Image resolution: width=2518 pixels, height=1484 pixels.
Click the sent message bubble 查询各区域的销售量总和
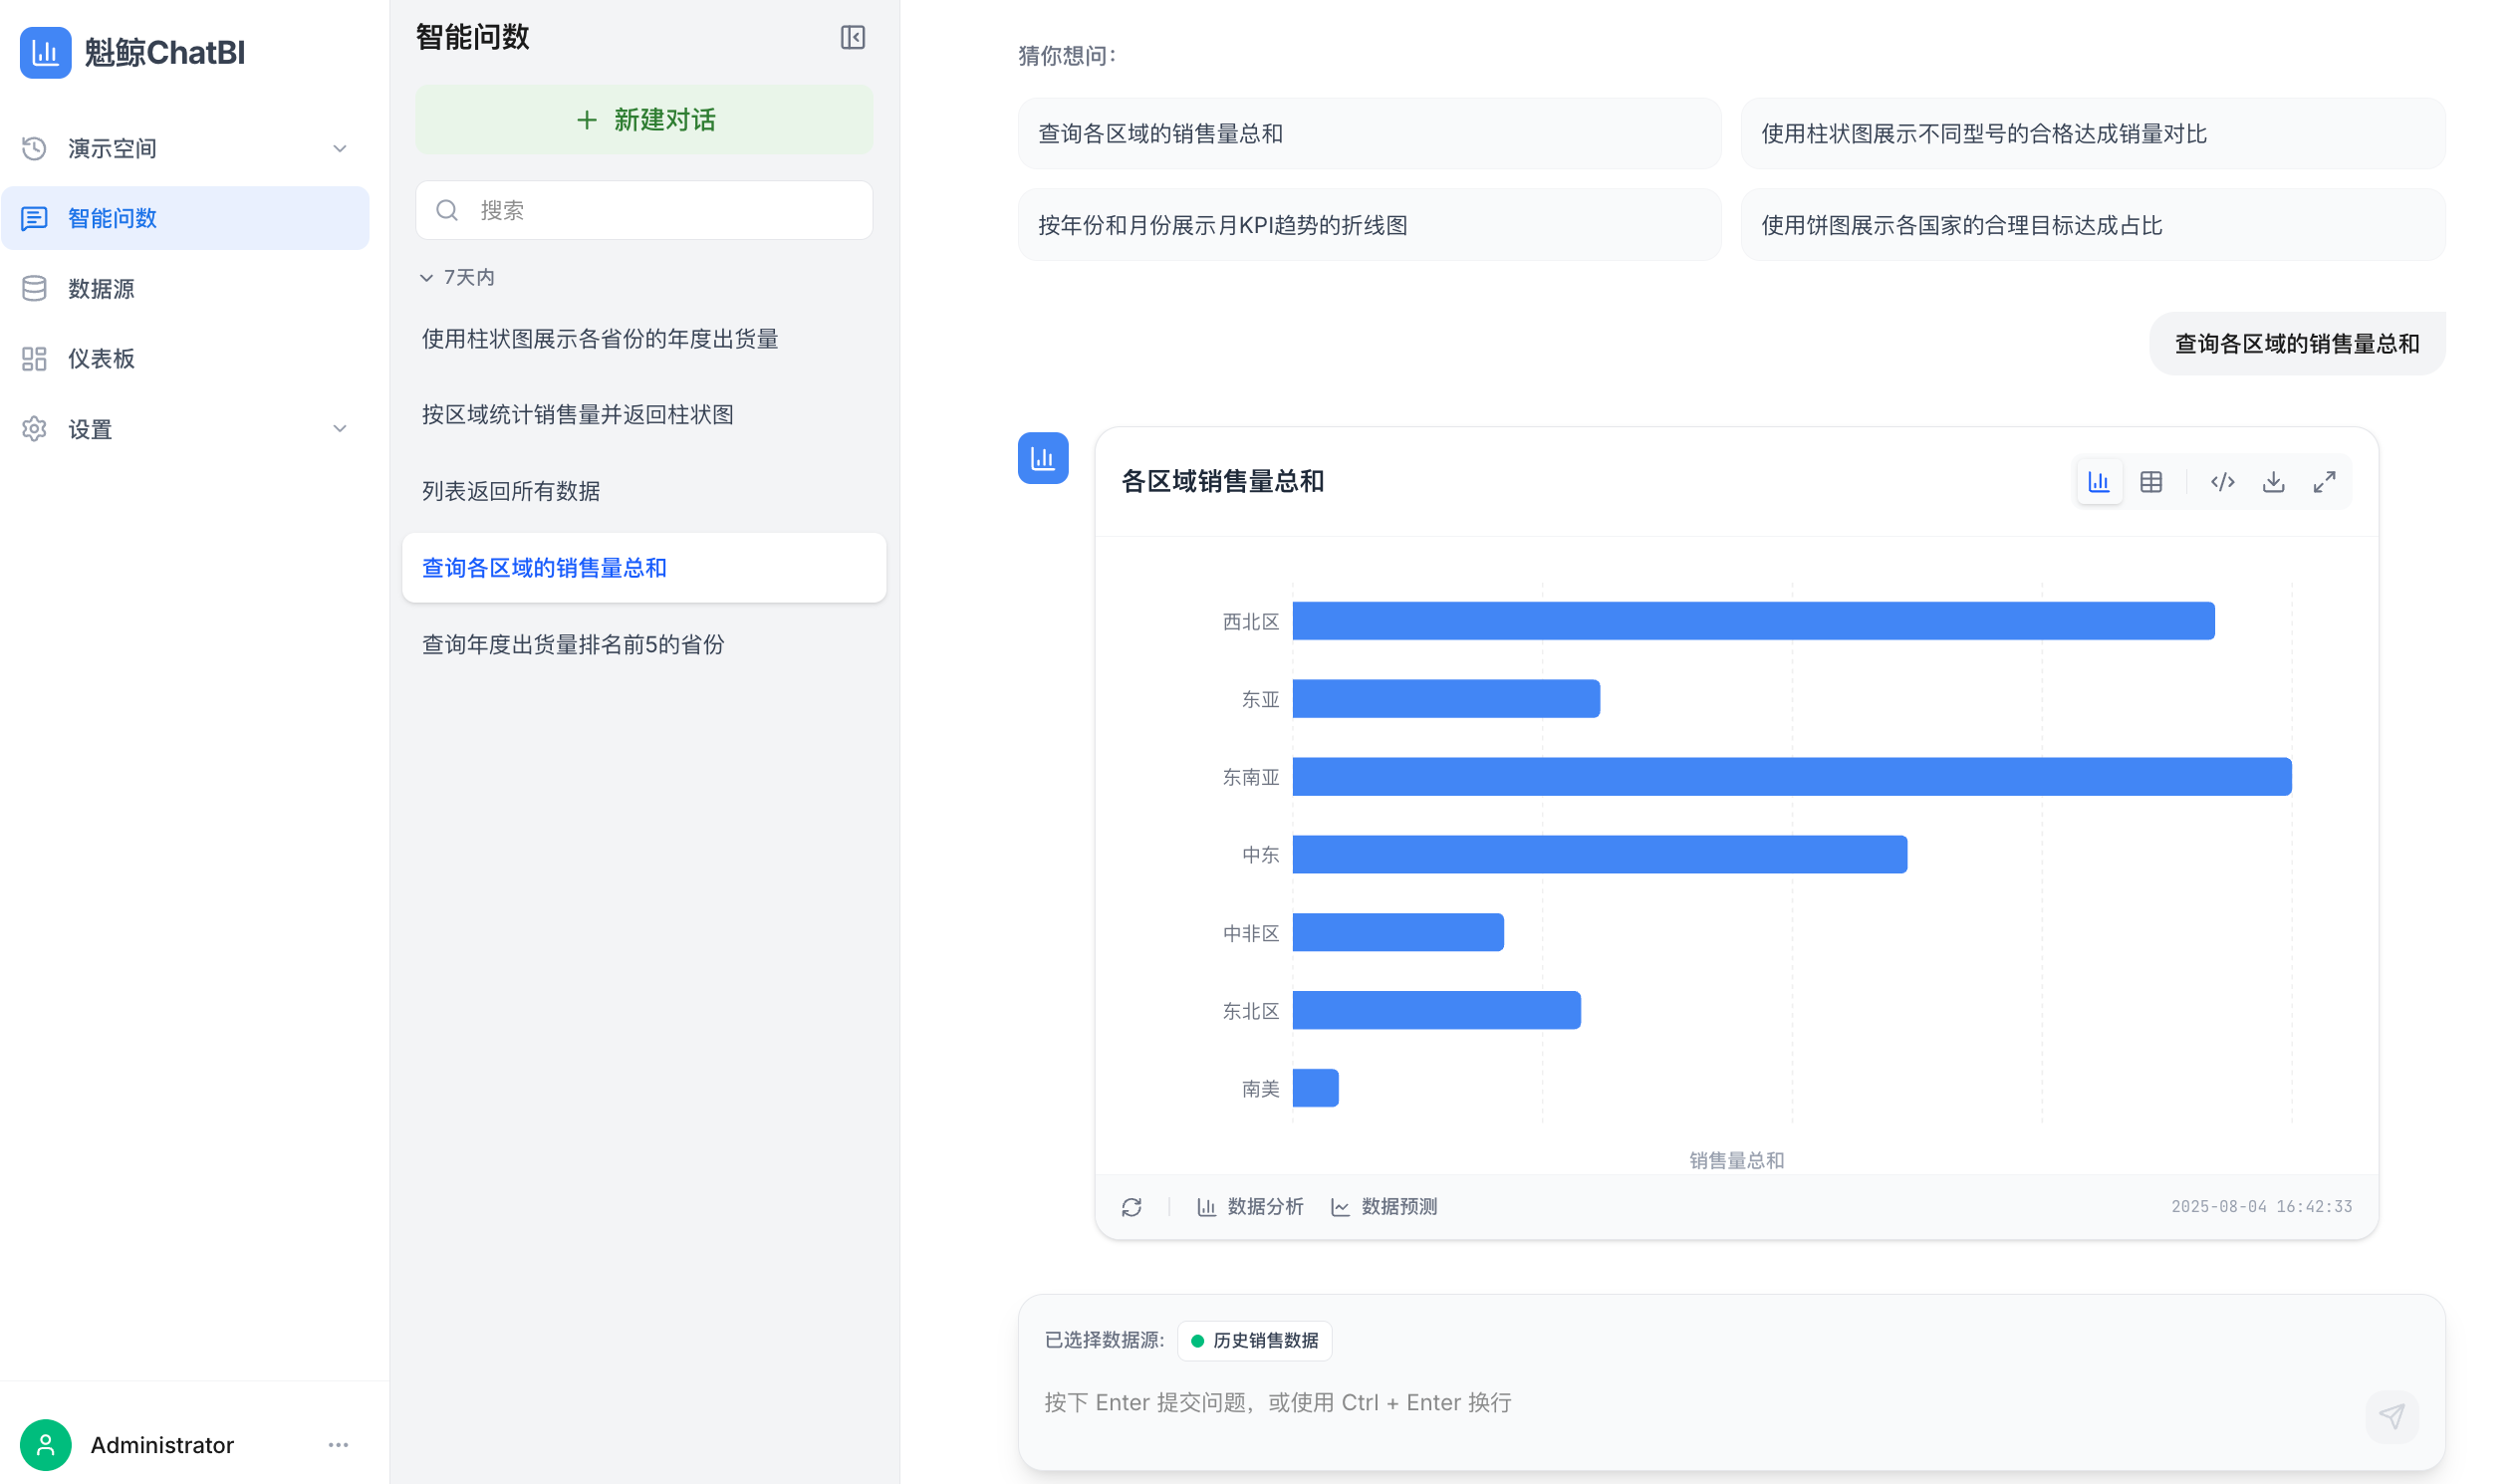click(x=2297, y=344)
